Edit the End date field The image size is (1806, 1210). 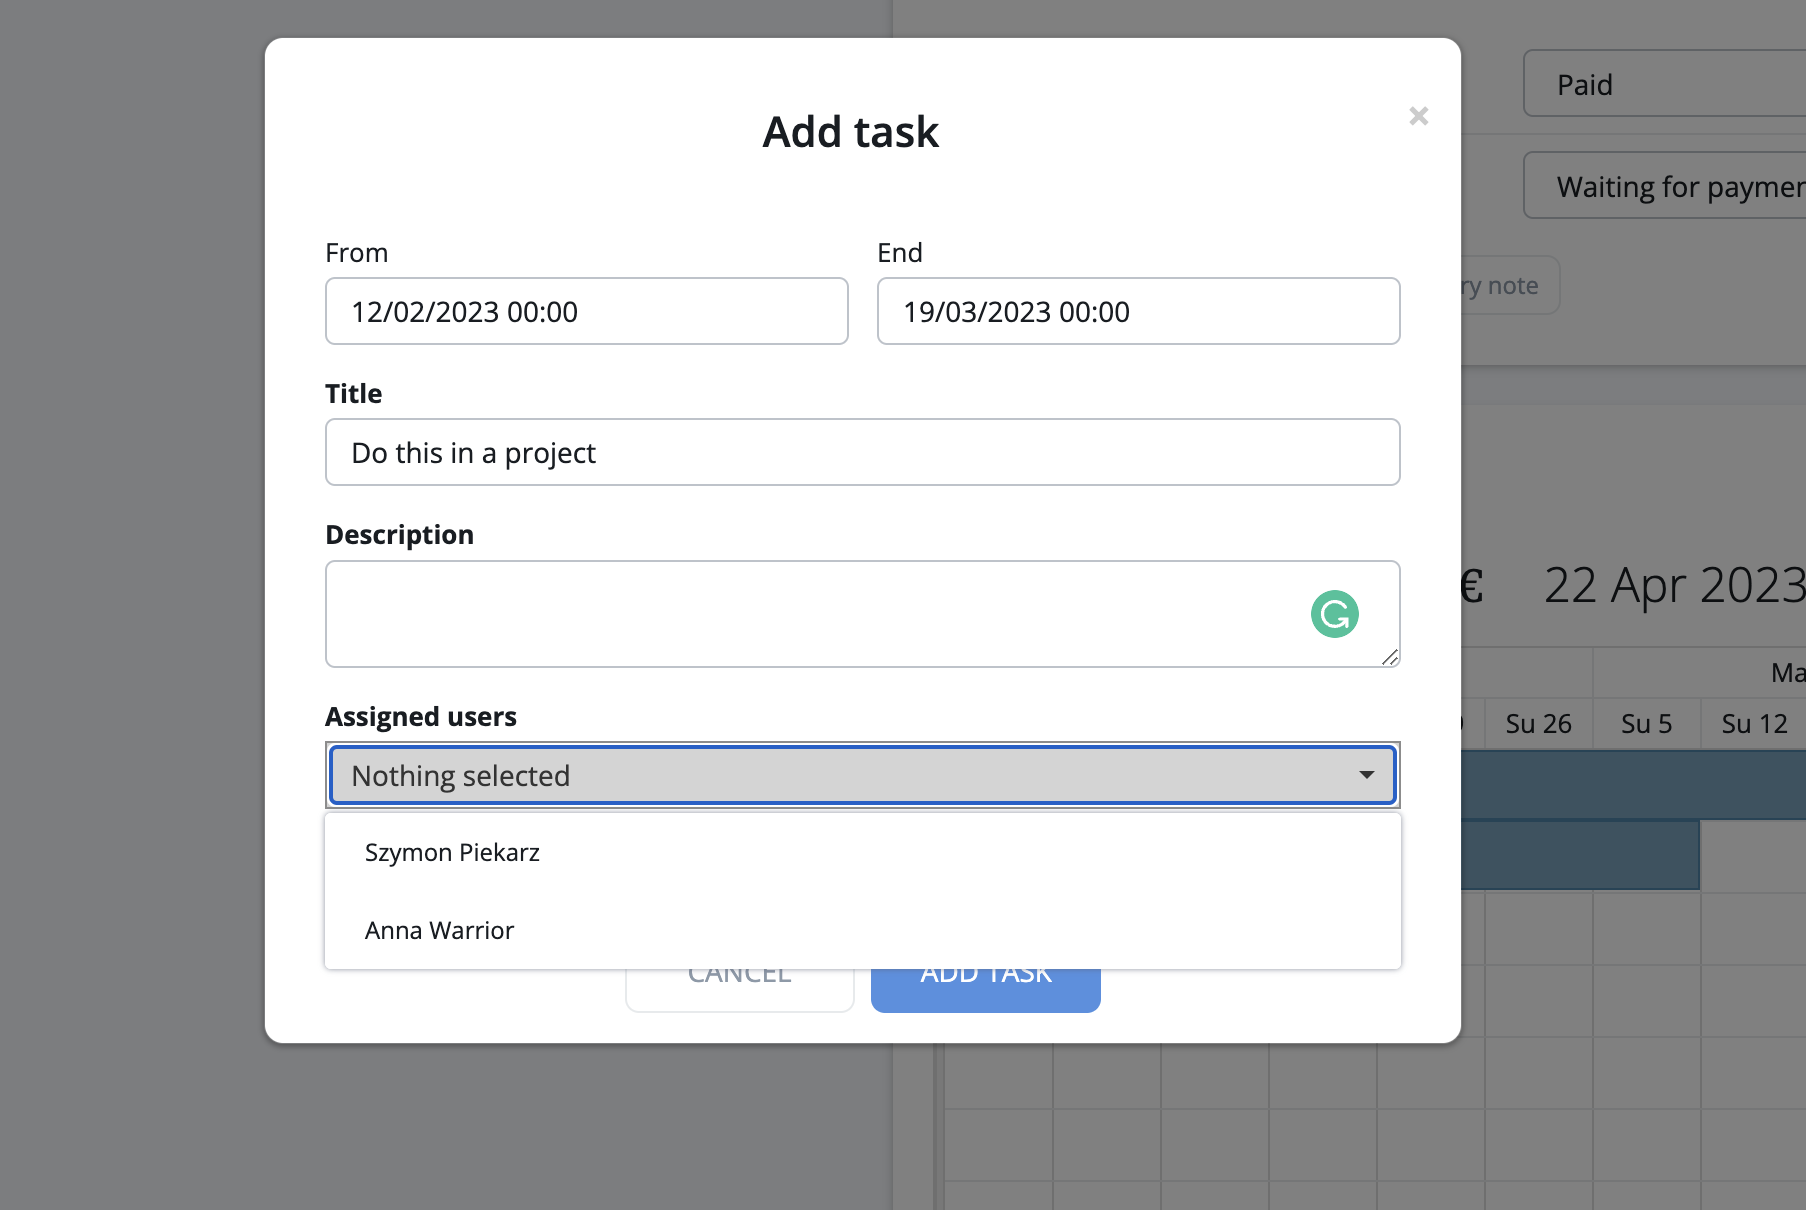(1138, 312)
